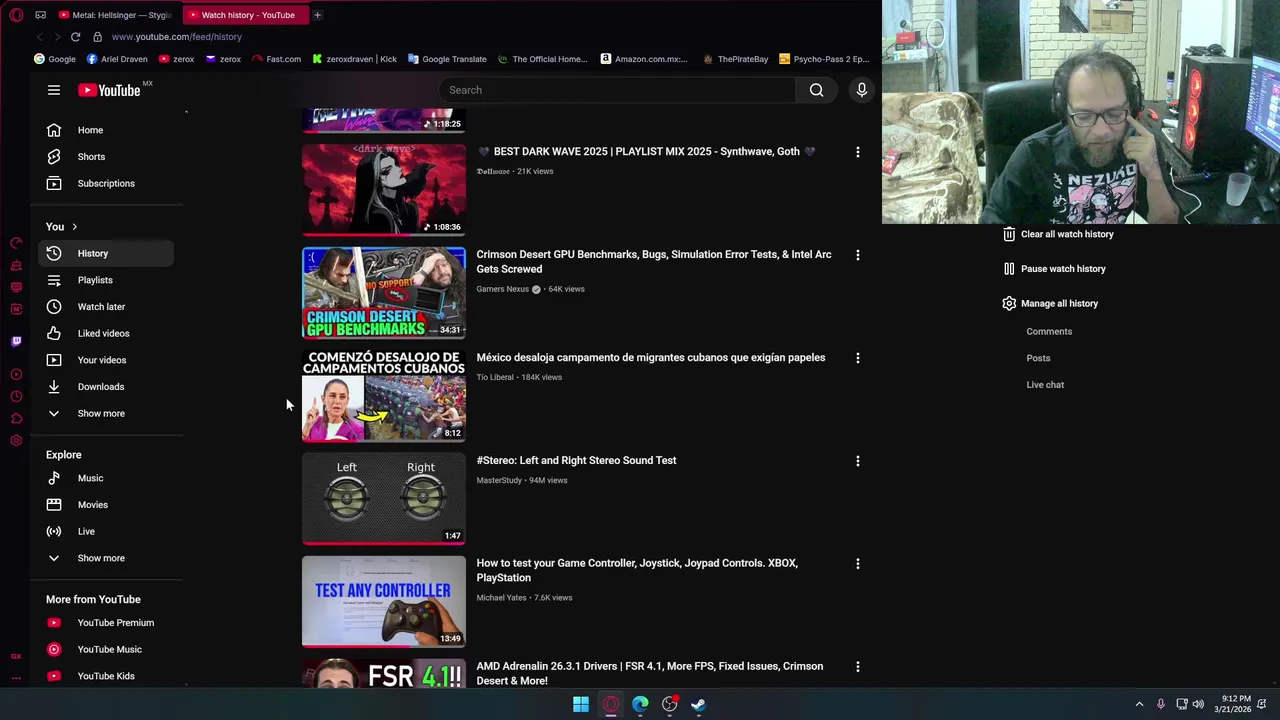Expand Show more under Downloads

tap(106, 413)
